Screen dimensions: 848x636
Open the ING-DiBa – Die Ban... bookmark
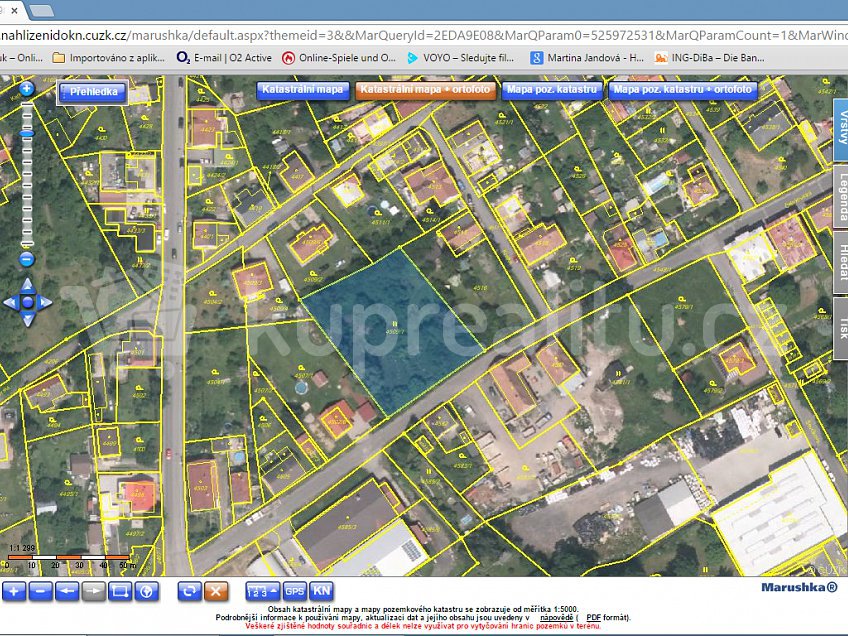709,57
